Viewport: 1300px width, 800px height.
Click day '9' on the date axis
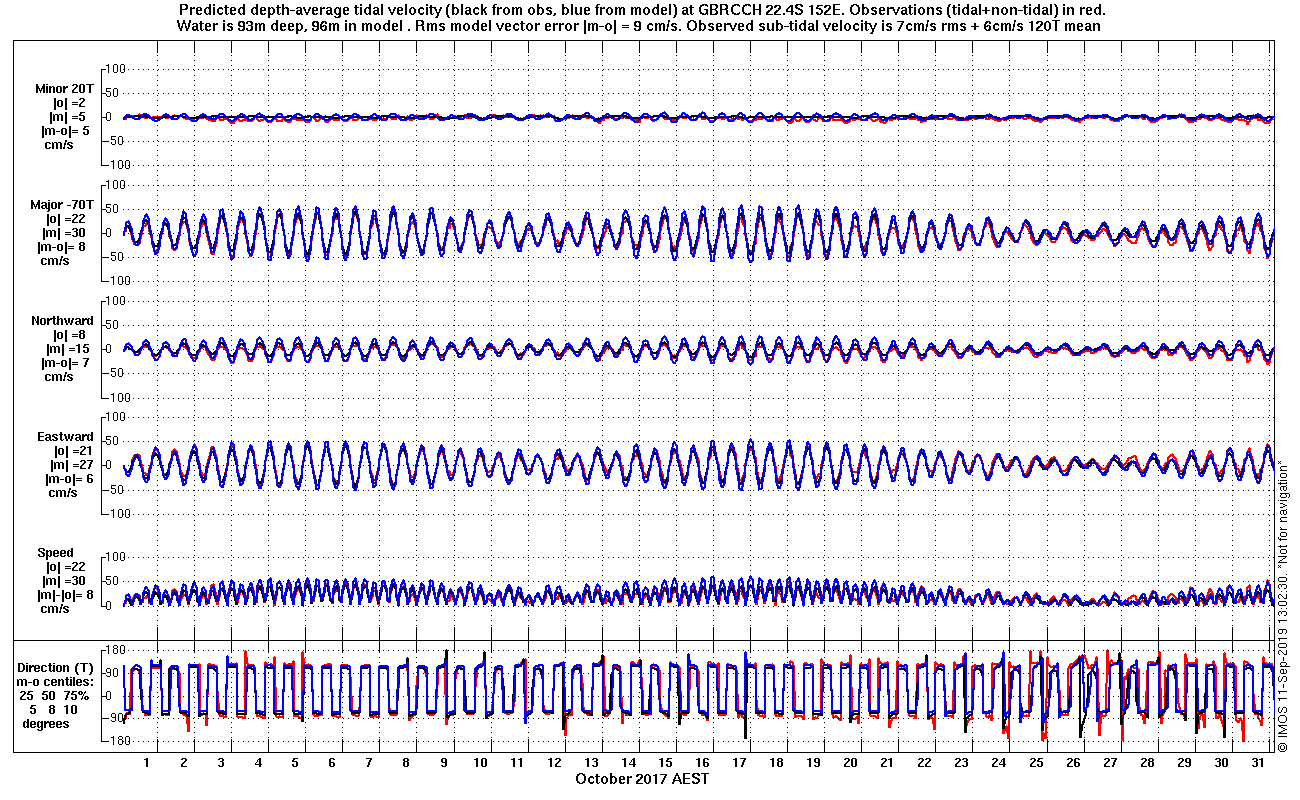click(x=443, y=762)
